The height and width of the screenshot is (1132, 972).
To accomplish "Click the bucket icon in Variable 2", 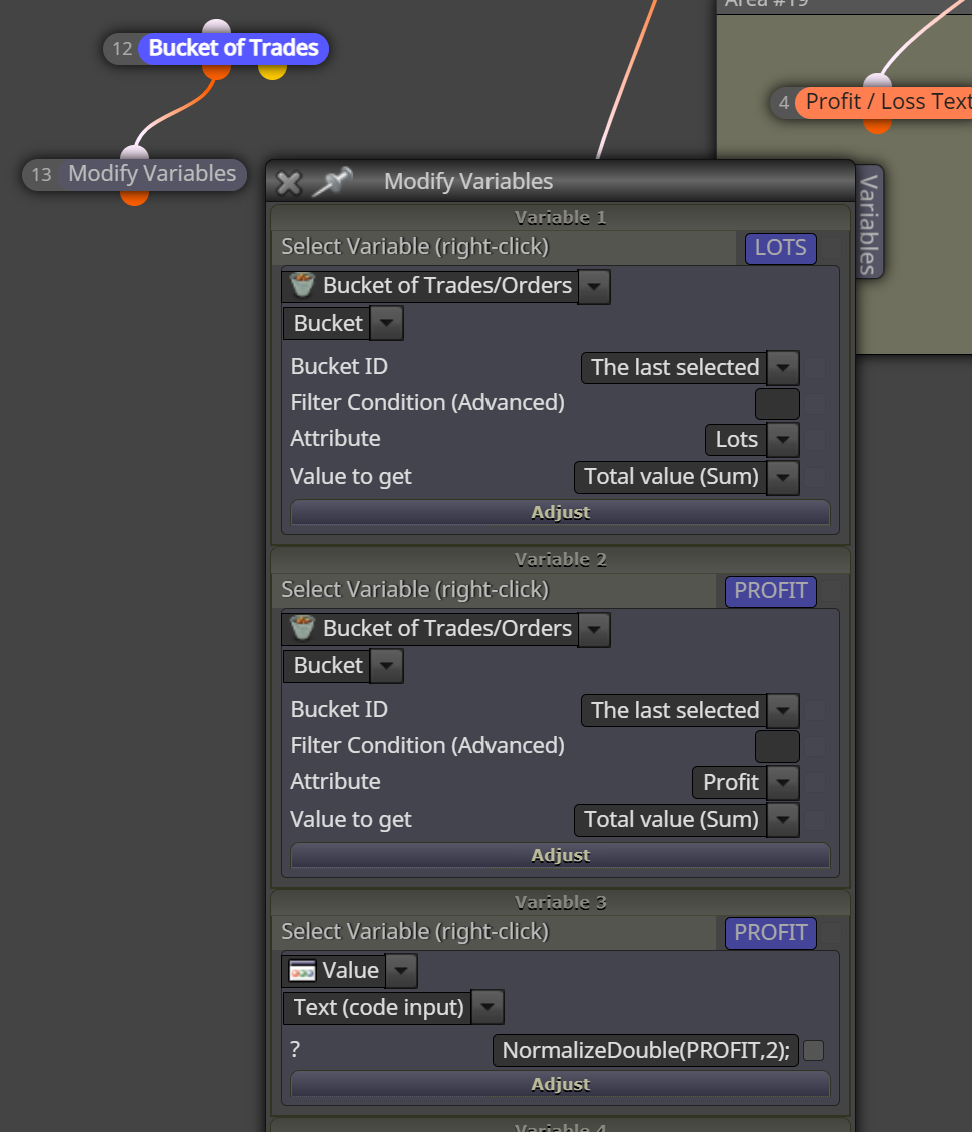I will 303,628.
